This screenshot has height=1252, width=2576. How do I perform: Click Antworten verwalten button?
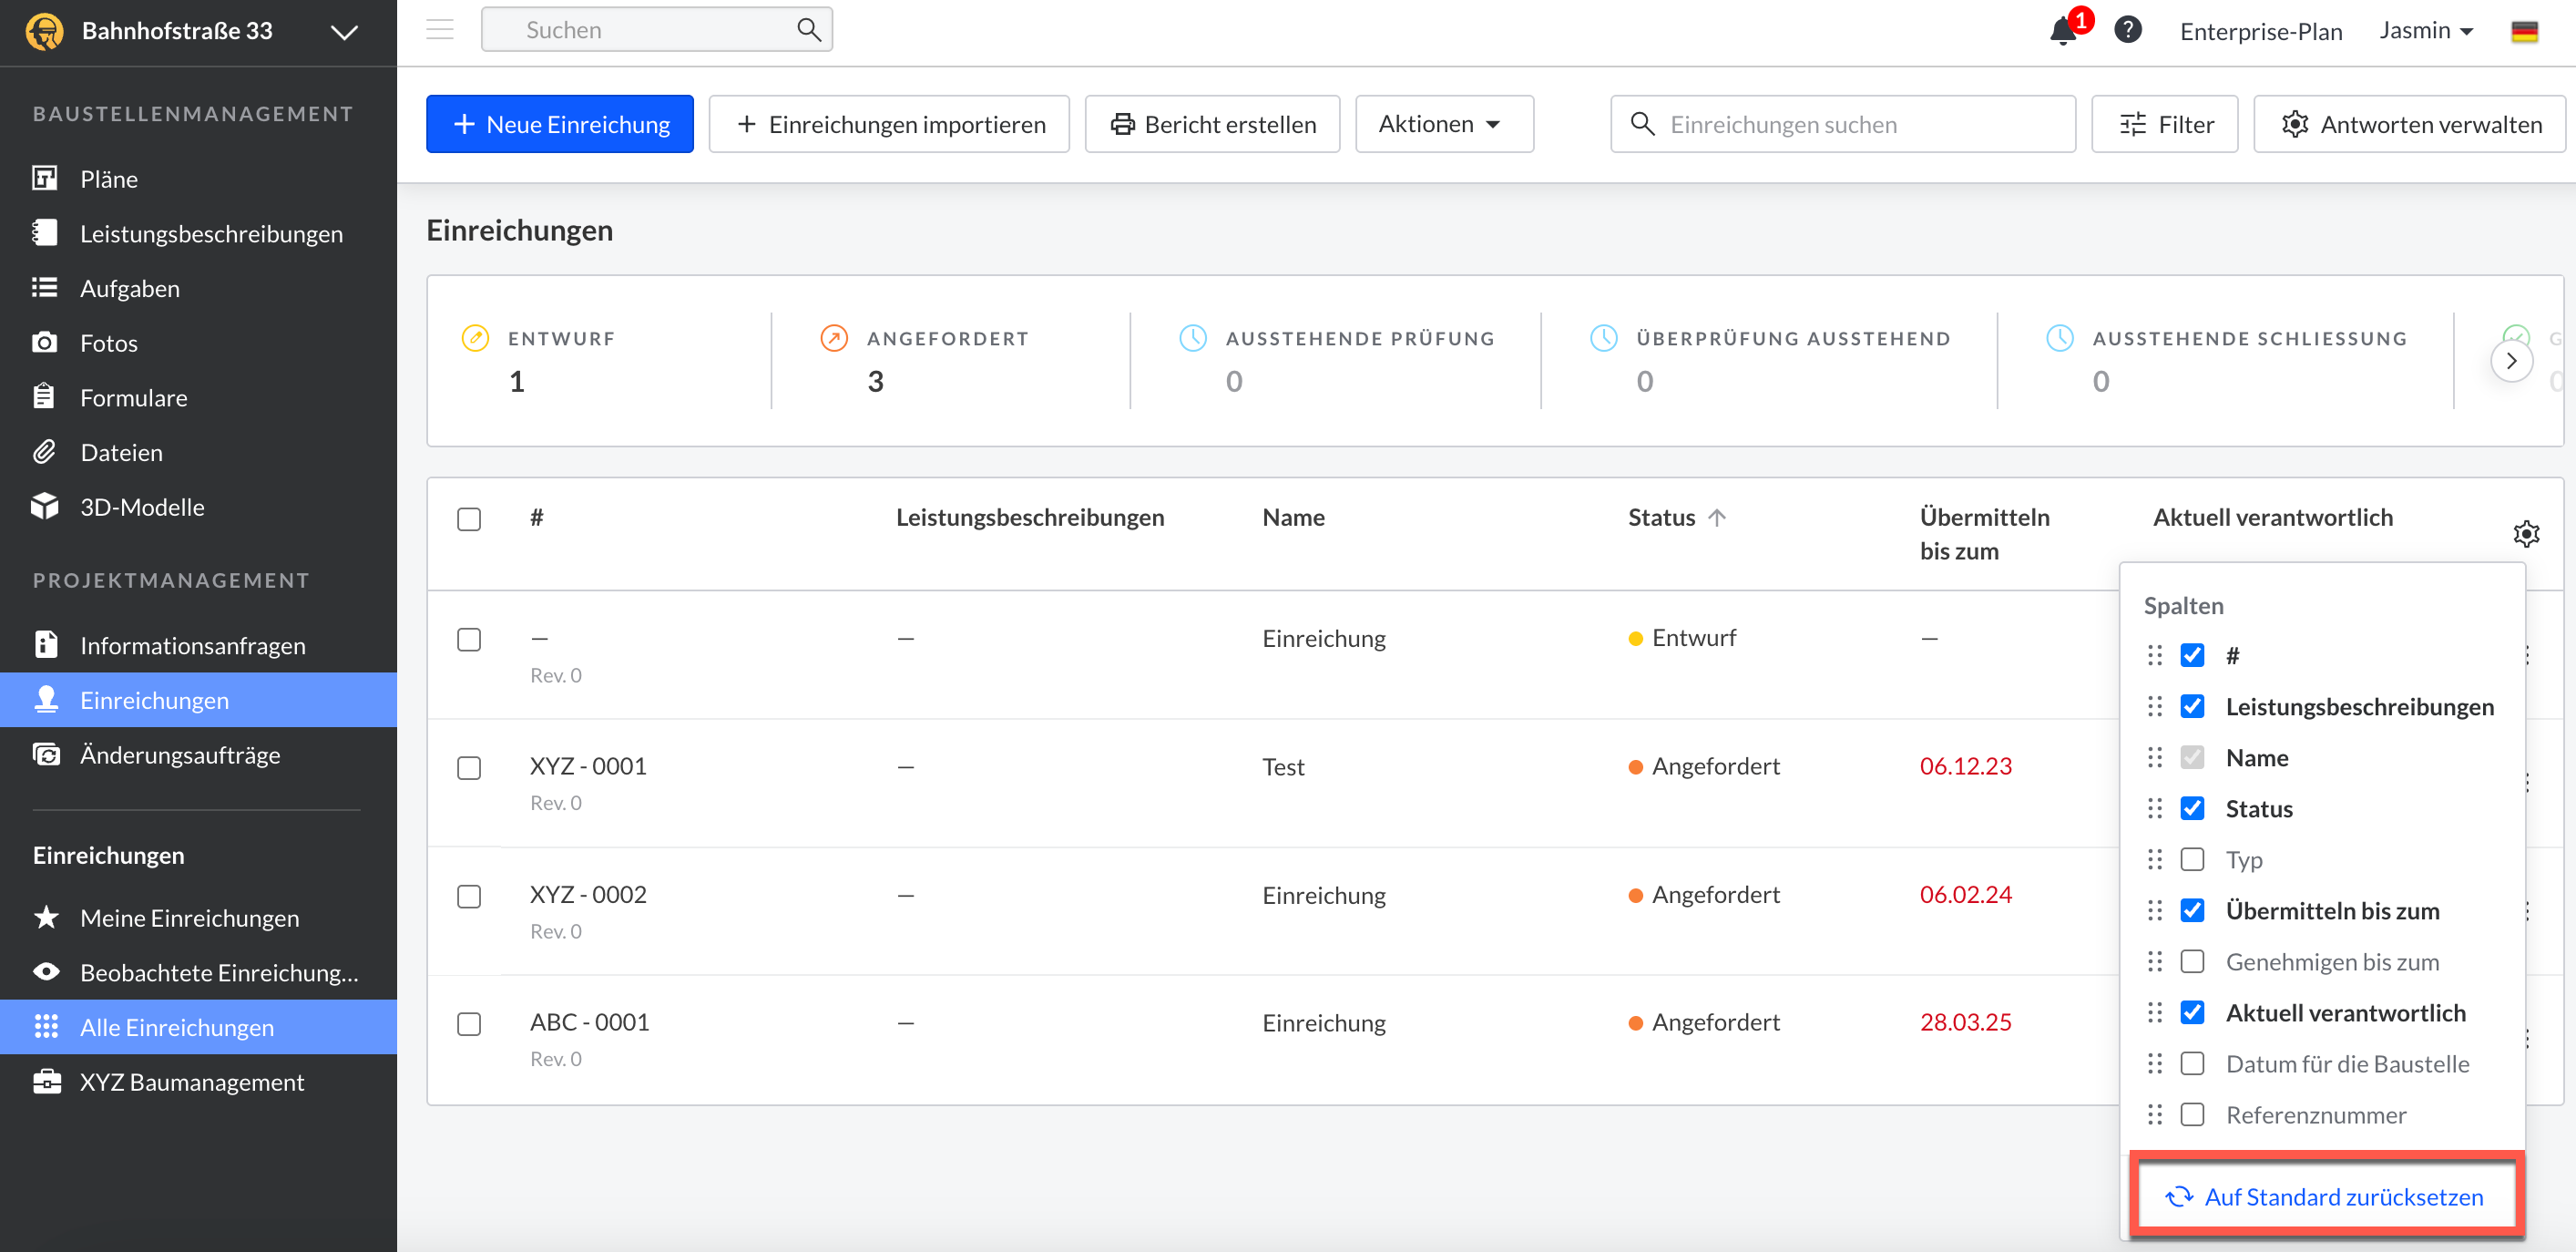pos(2410,124)
